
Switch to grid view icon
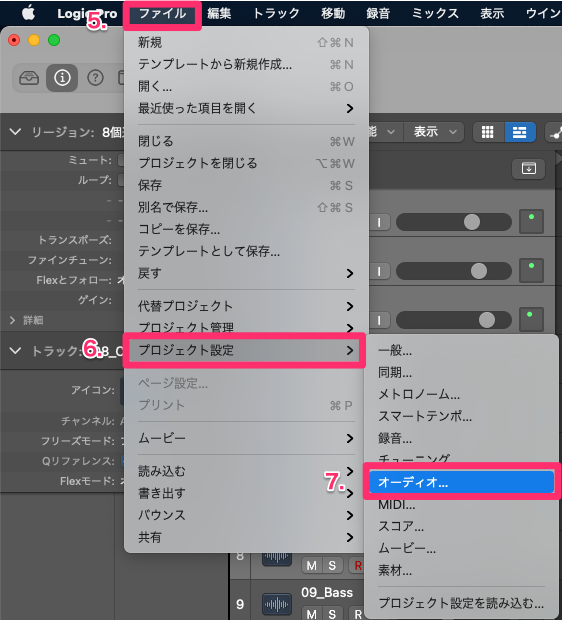[x=488, y=132]
